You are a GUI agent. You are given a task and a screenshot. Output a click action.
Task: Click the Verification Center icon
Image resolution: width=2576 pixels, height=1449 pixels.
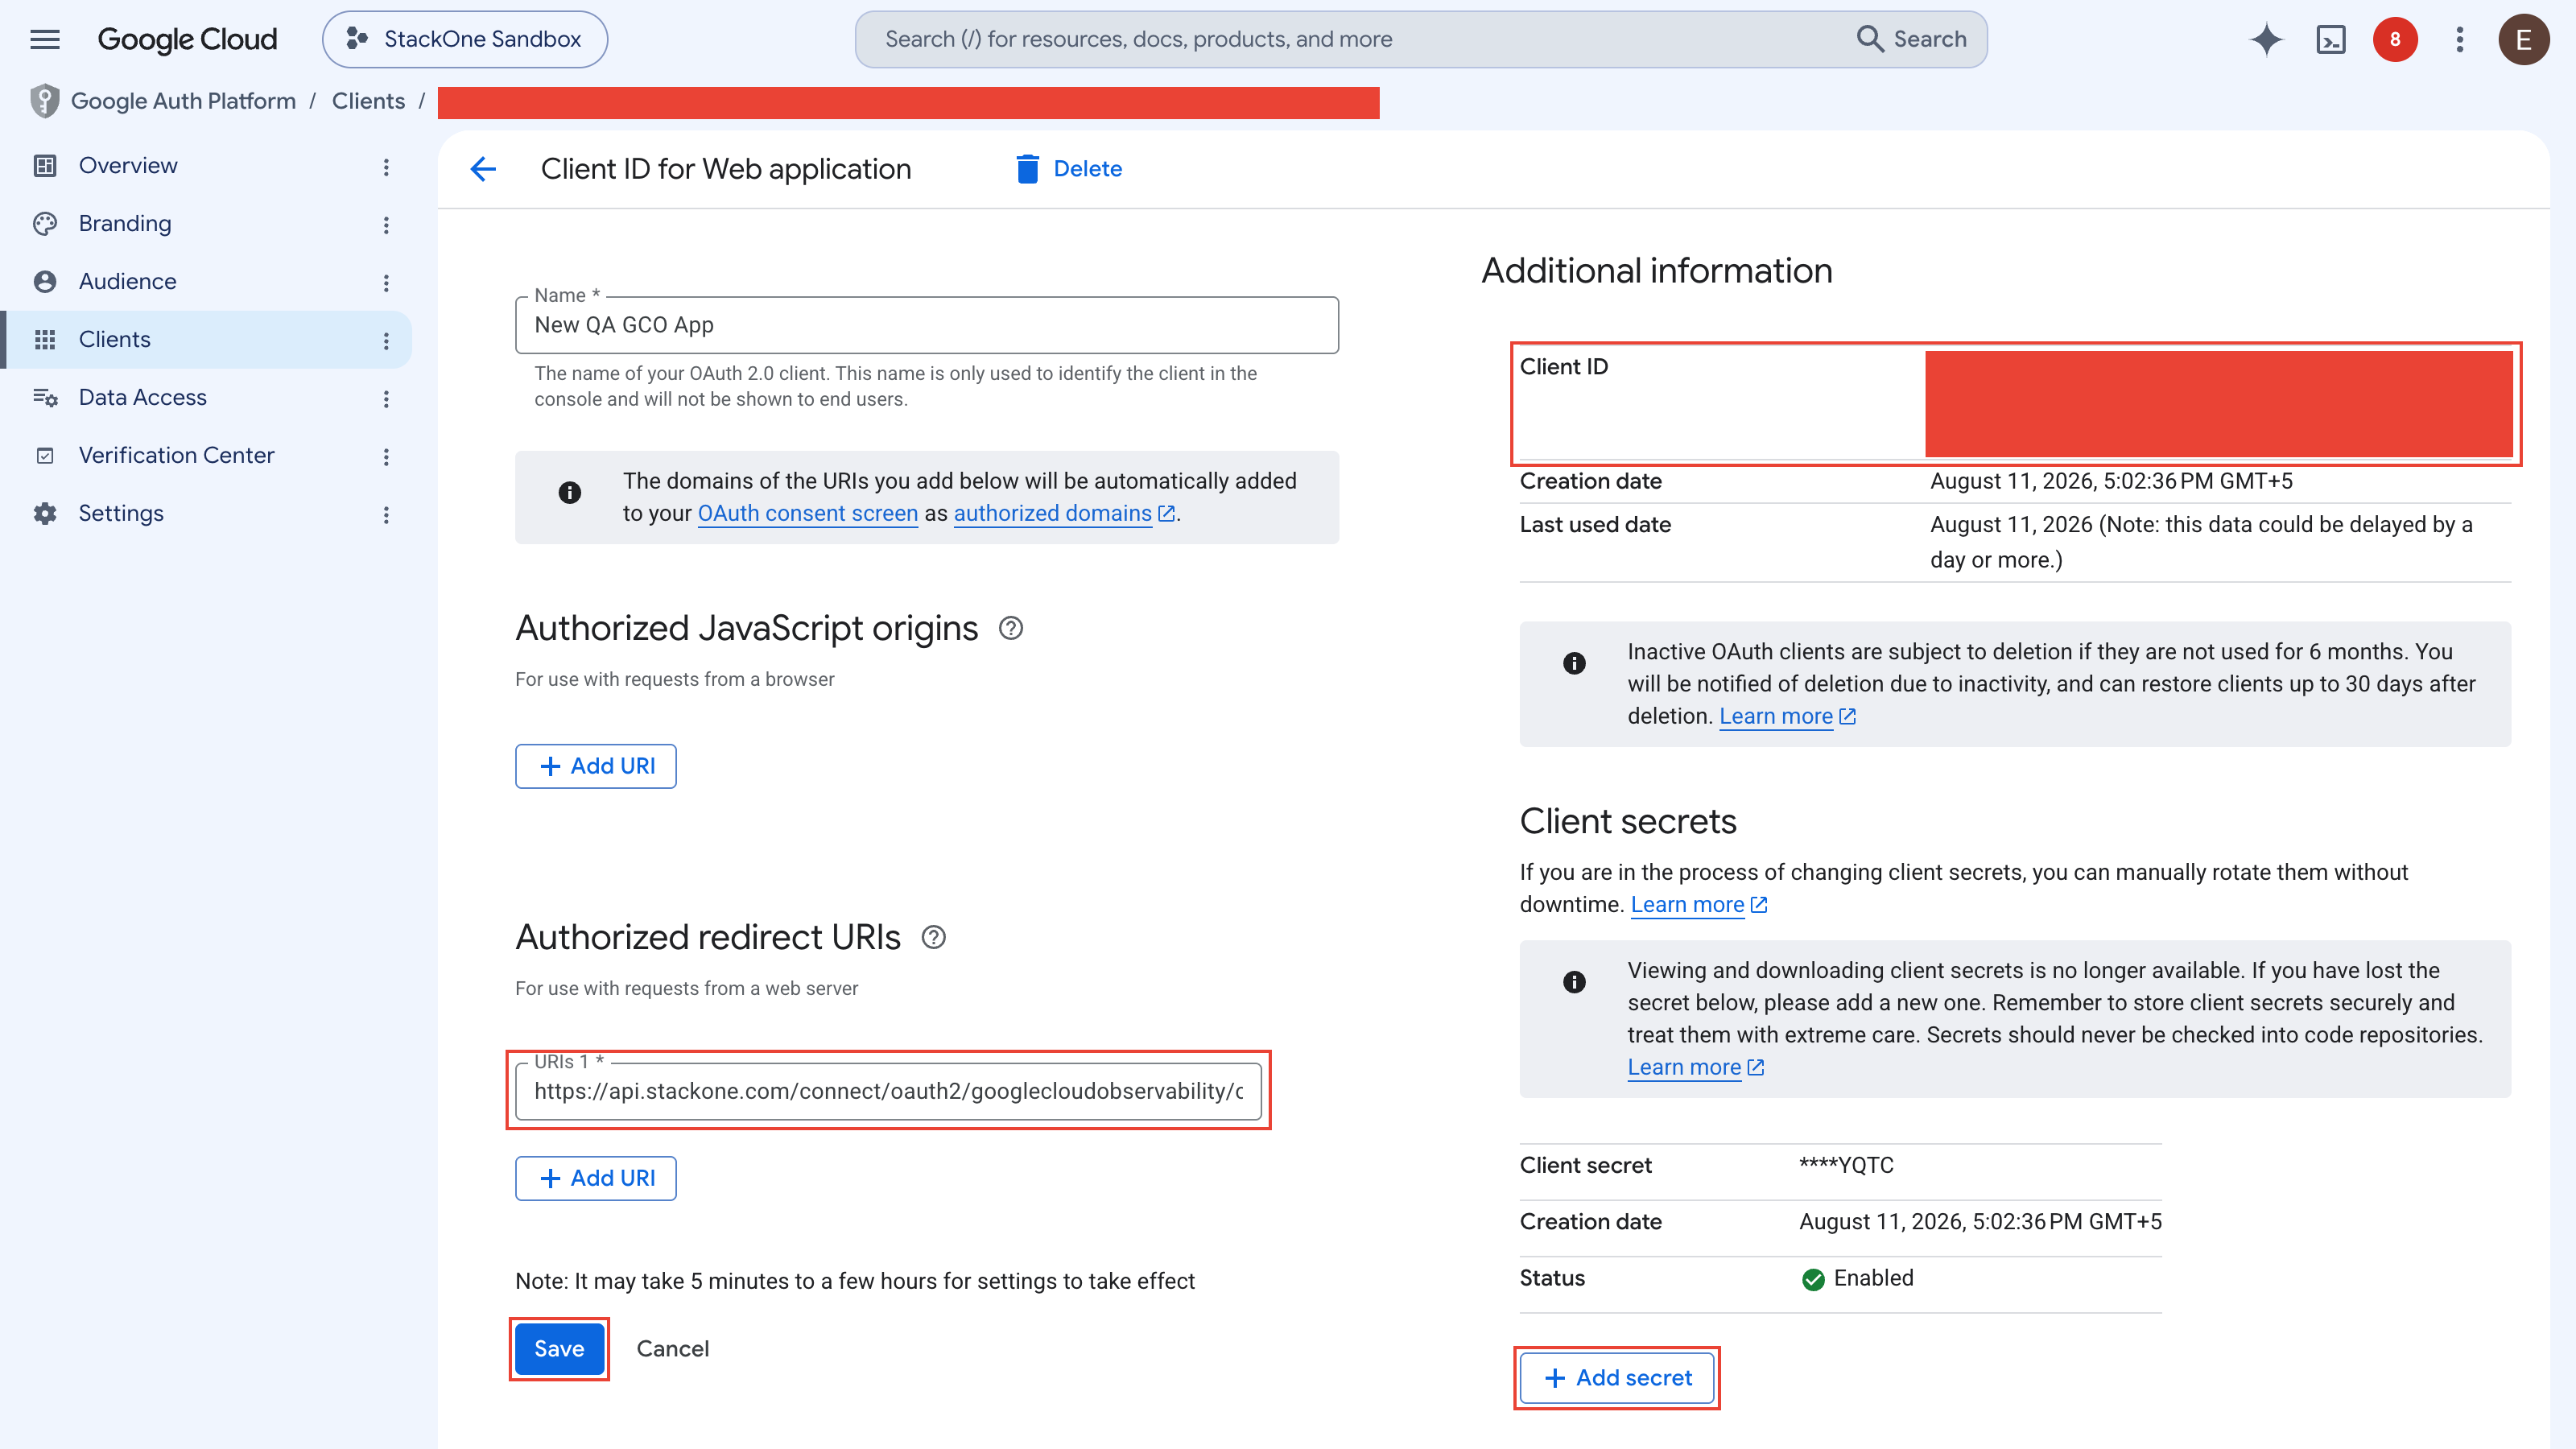(44, 455)
